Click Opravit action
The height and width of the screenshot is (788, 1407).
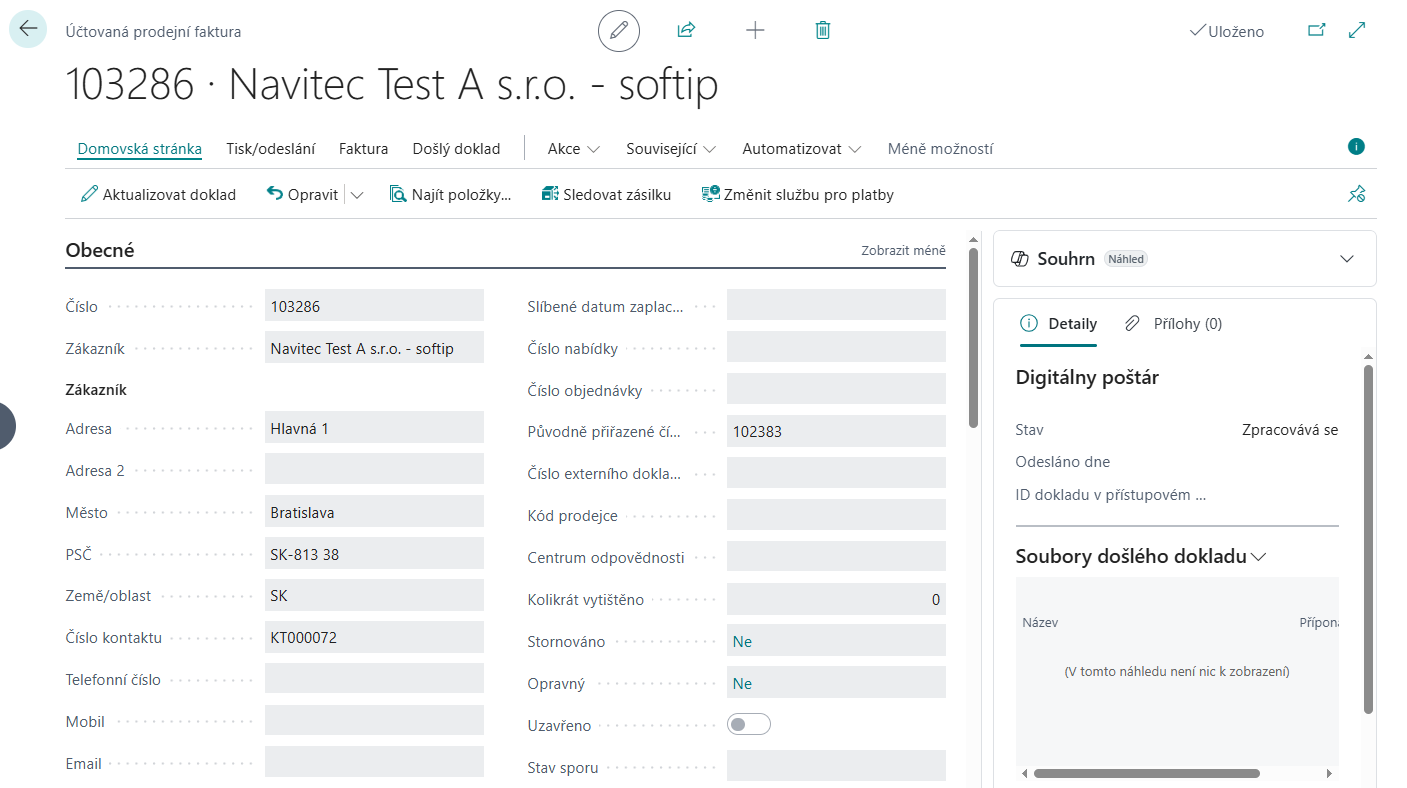coord(303,195)
